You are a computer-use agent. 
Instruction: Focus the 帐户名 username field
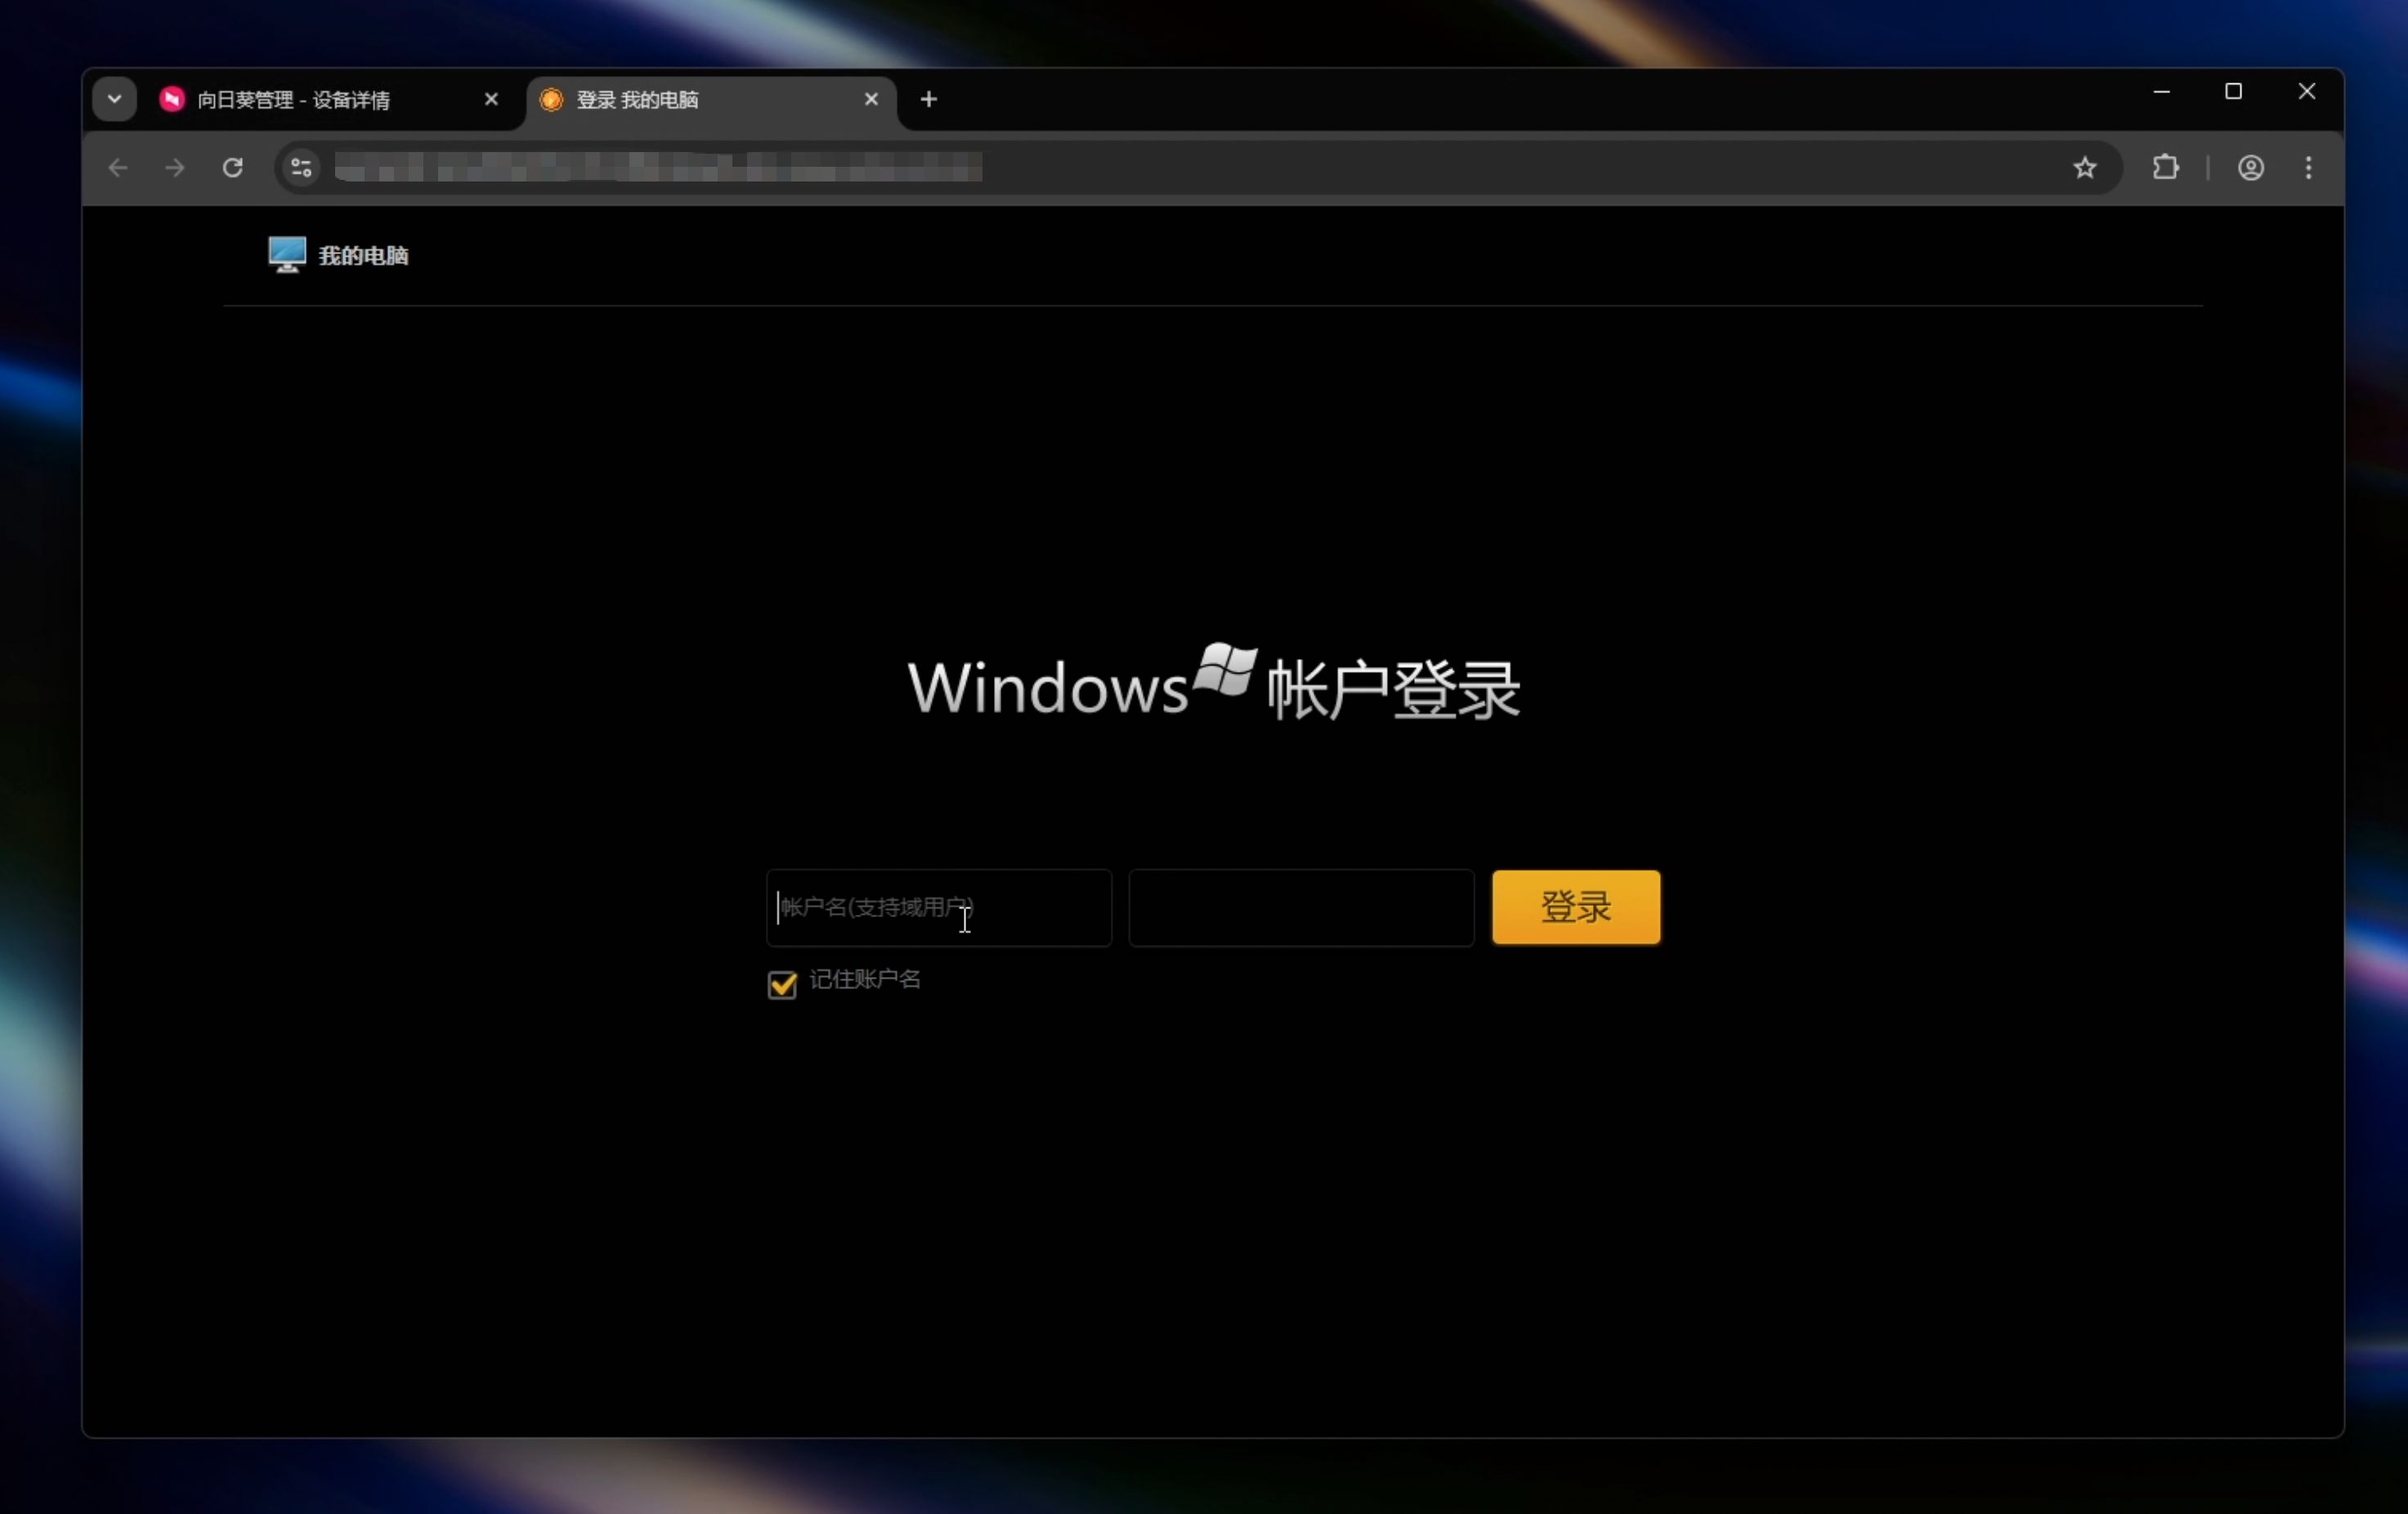click(938, 908)
